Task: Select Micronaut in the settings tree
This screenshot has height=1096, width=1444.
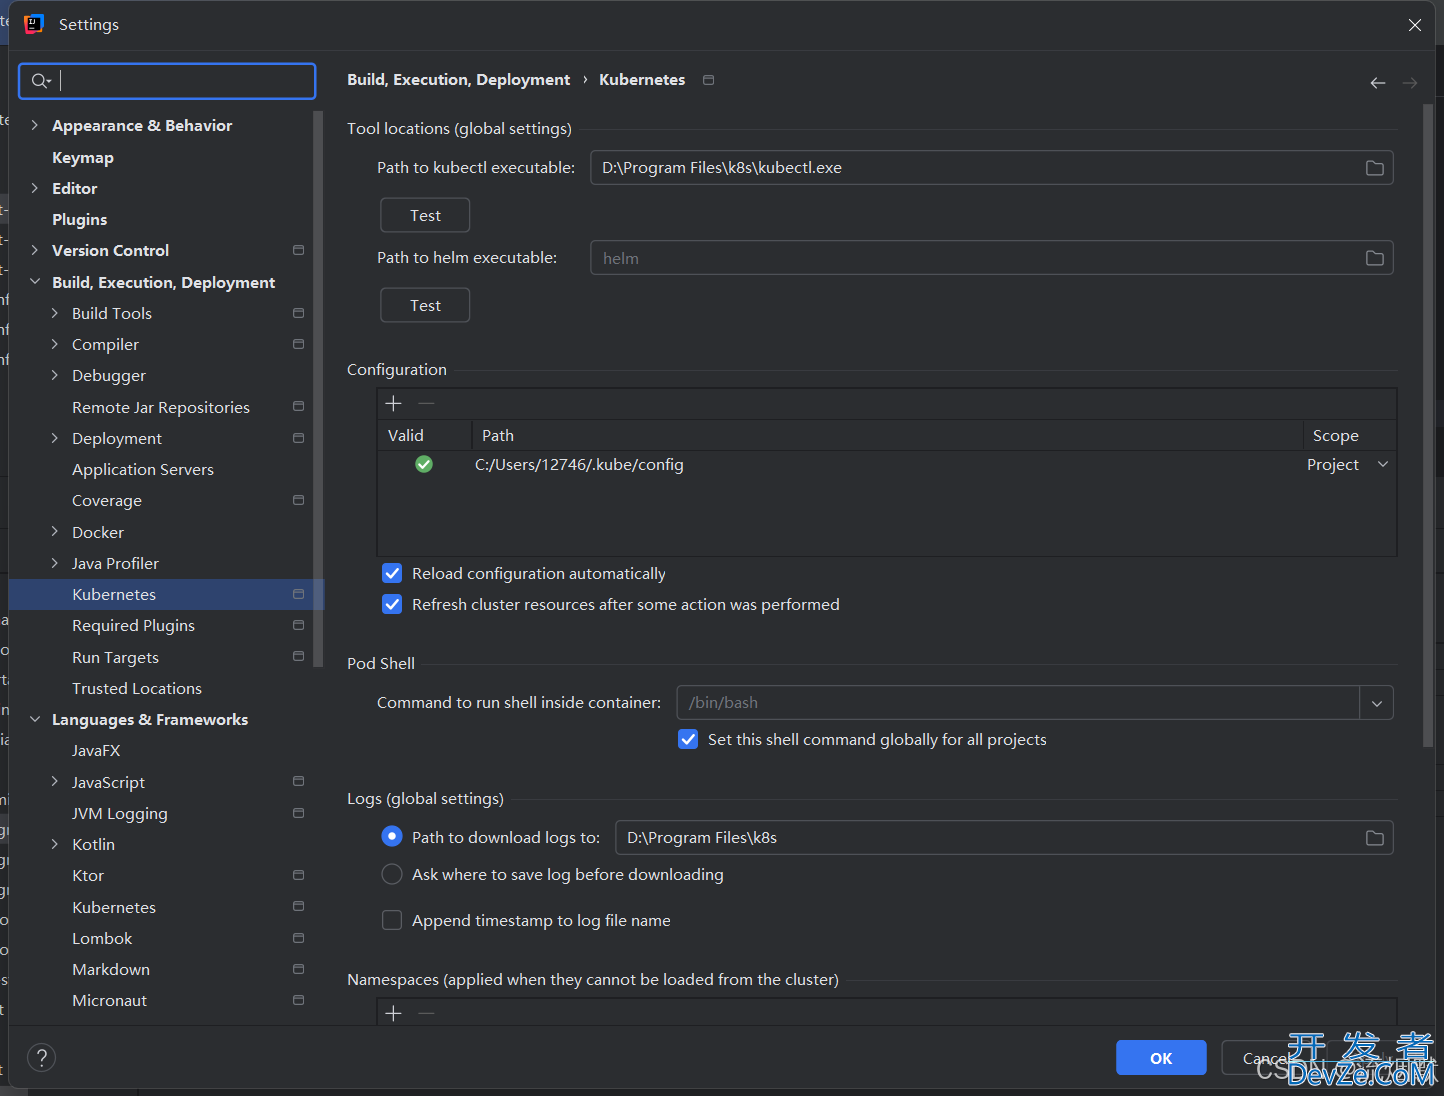Action: point(109,1000)
